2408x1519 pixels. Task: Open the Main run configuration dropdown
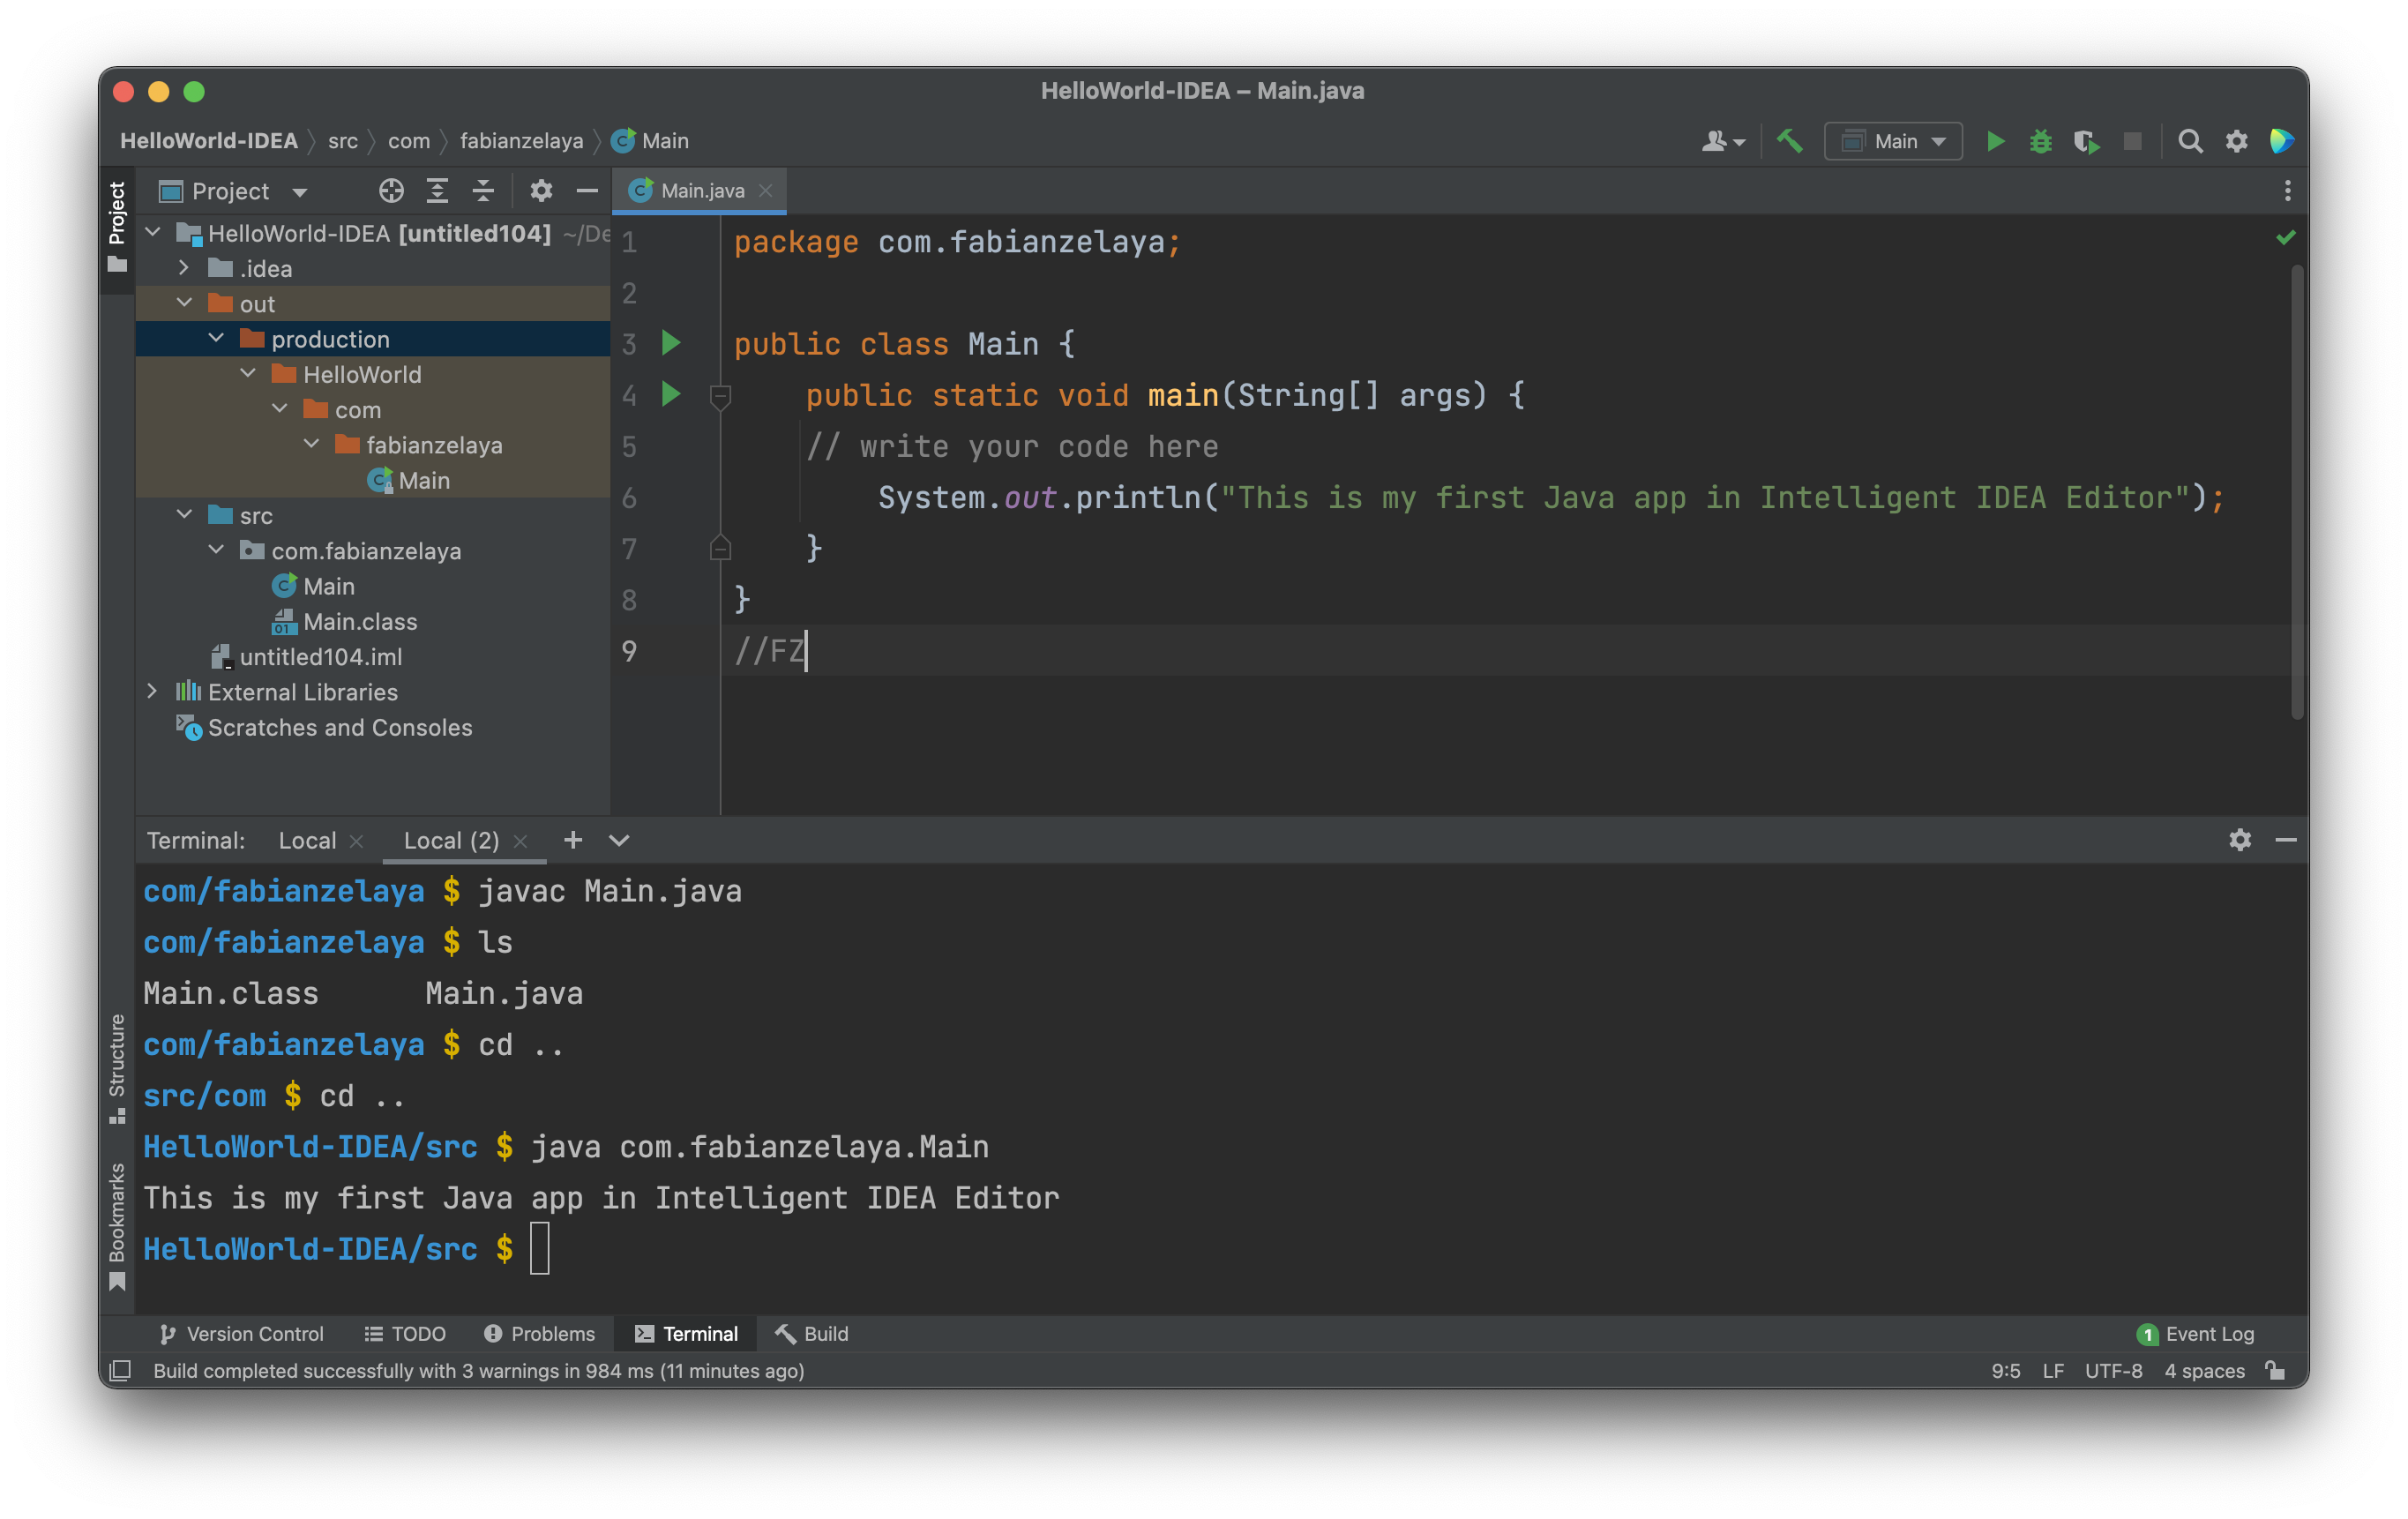(1893, 141)
